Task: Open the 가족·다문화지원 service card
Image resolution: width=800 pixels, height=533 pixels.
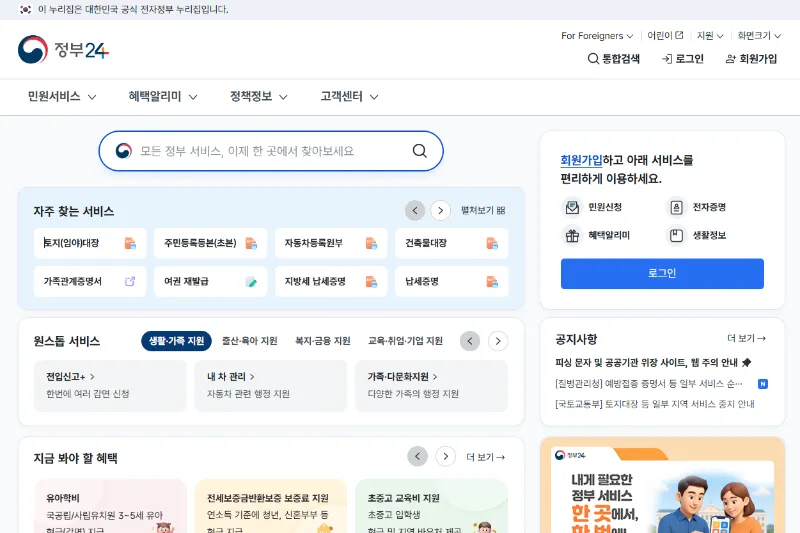Action: pos(431,386)
